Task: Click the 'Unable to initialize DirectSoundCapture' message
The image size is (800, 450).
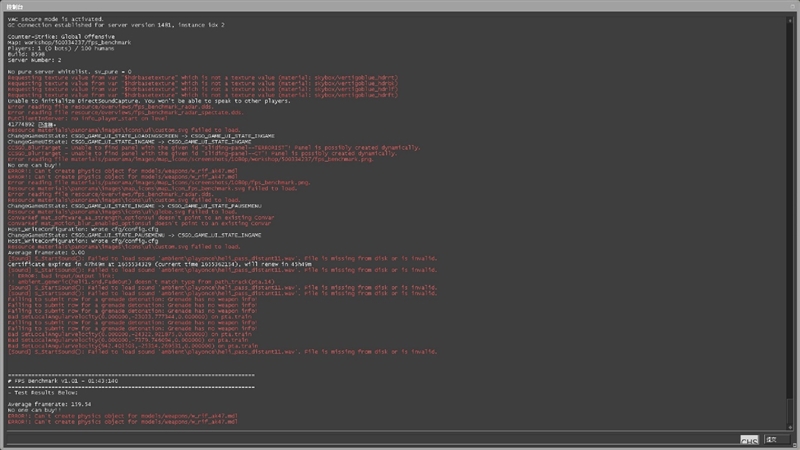Action: click(140, 101)
